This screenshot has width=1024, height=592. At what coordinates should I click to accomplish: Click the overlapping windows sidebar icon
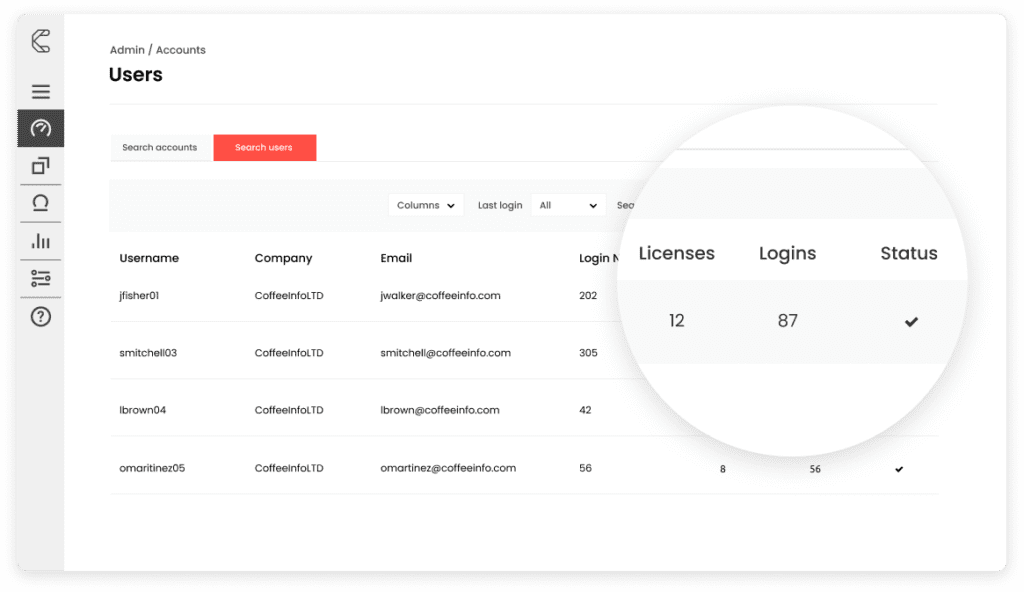coord(41,166)
